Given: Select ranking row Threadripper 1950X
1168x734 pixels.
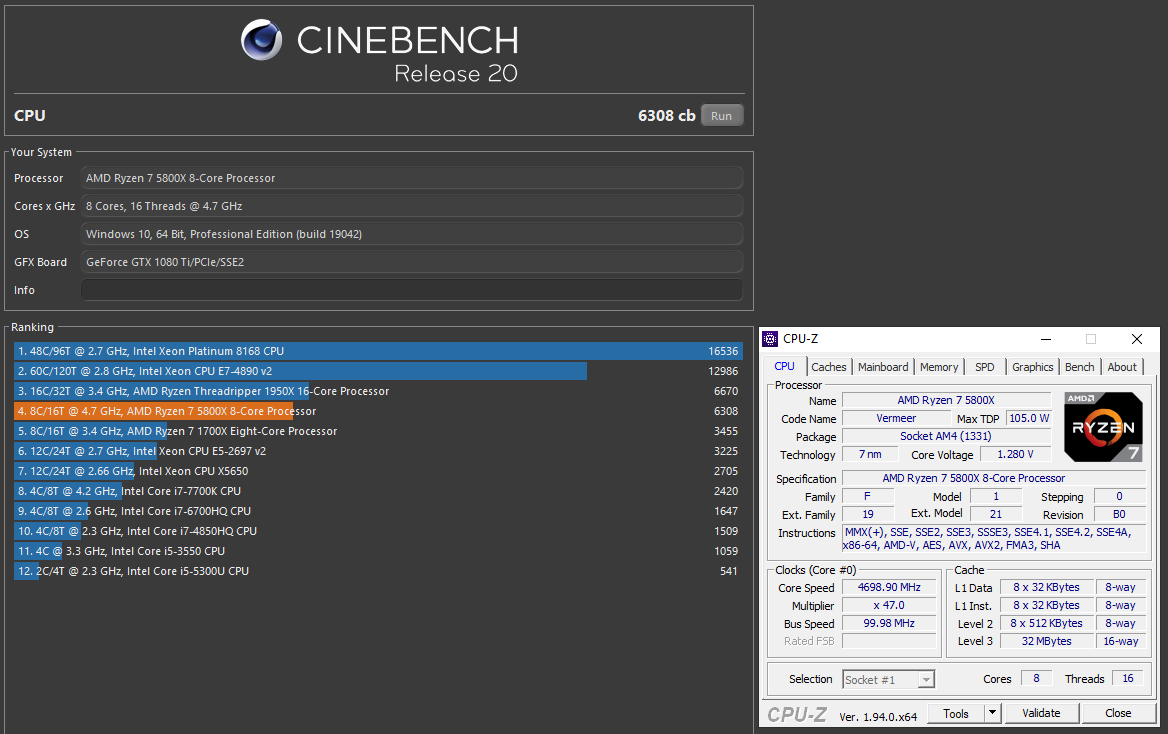Looking at the screenshot, I should (378, 391).
